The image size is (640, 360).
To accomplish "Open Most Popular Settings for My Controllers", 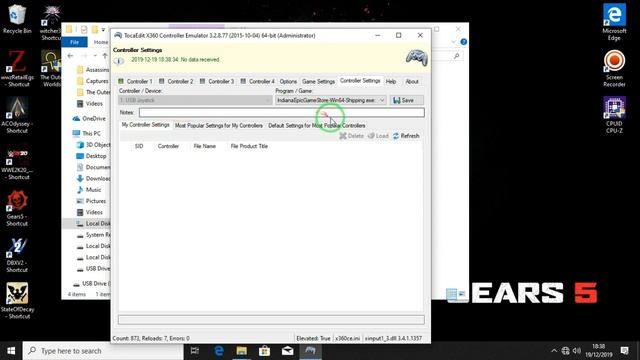I will click(219, 125).
